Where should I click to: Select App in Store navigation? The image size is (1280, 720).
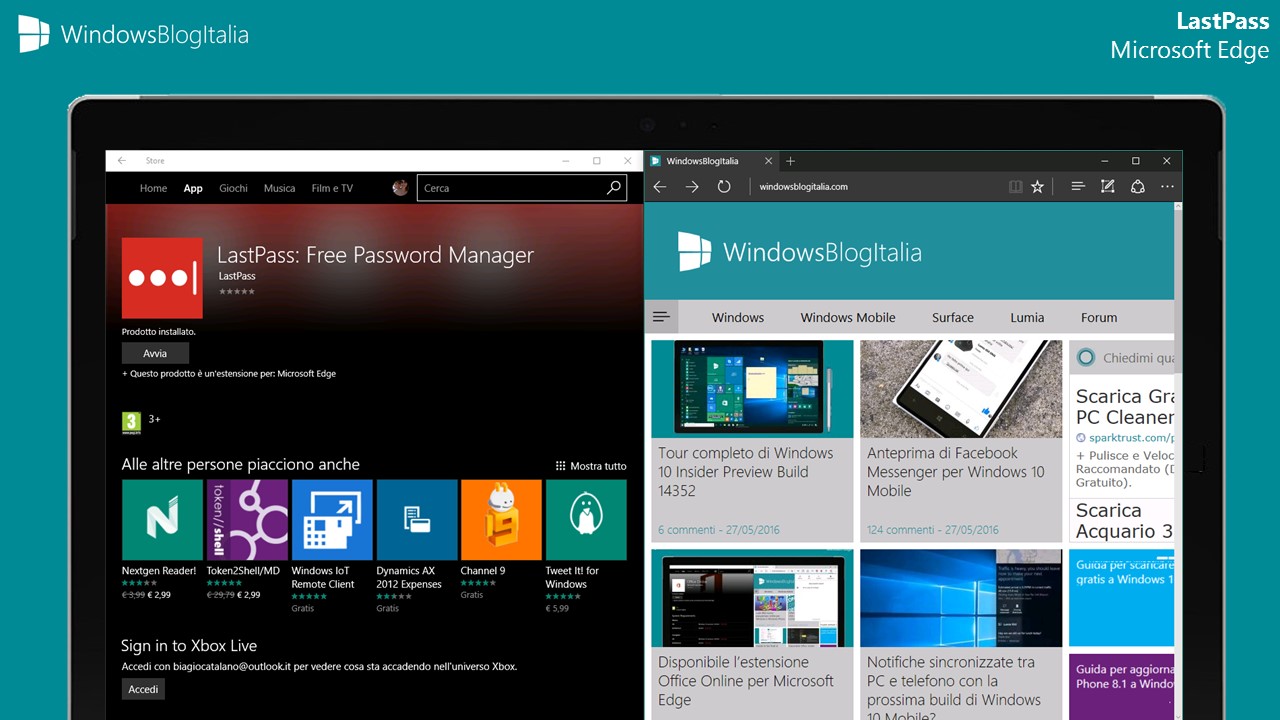pos(193,188)
